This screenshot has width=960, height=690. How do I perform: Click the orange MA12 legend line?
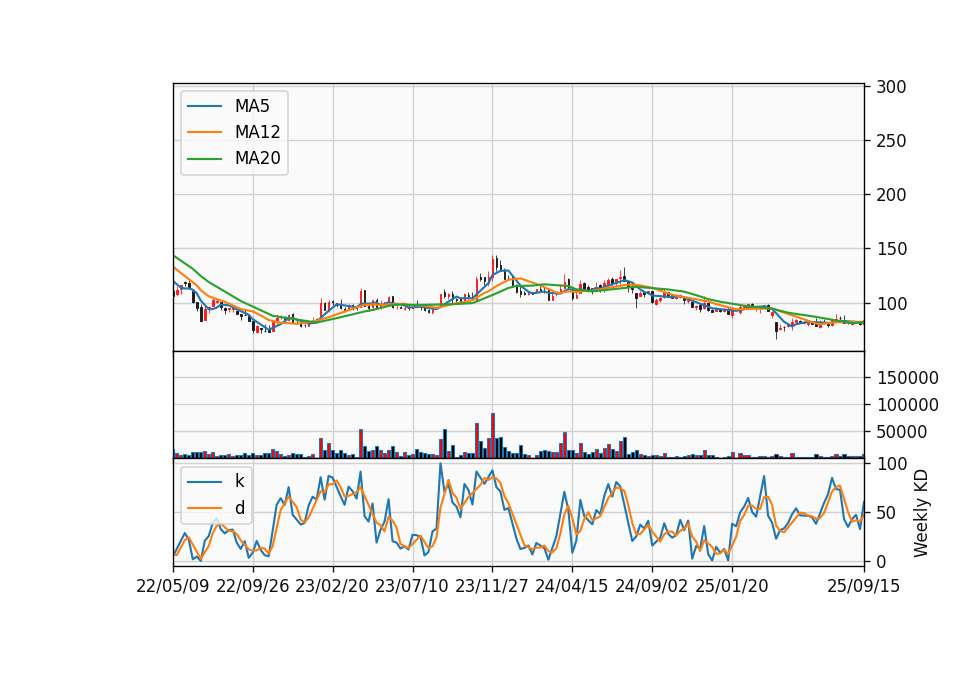pos(204,132)
